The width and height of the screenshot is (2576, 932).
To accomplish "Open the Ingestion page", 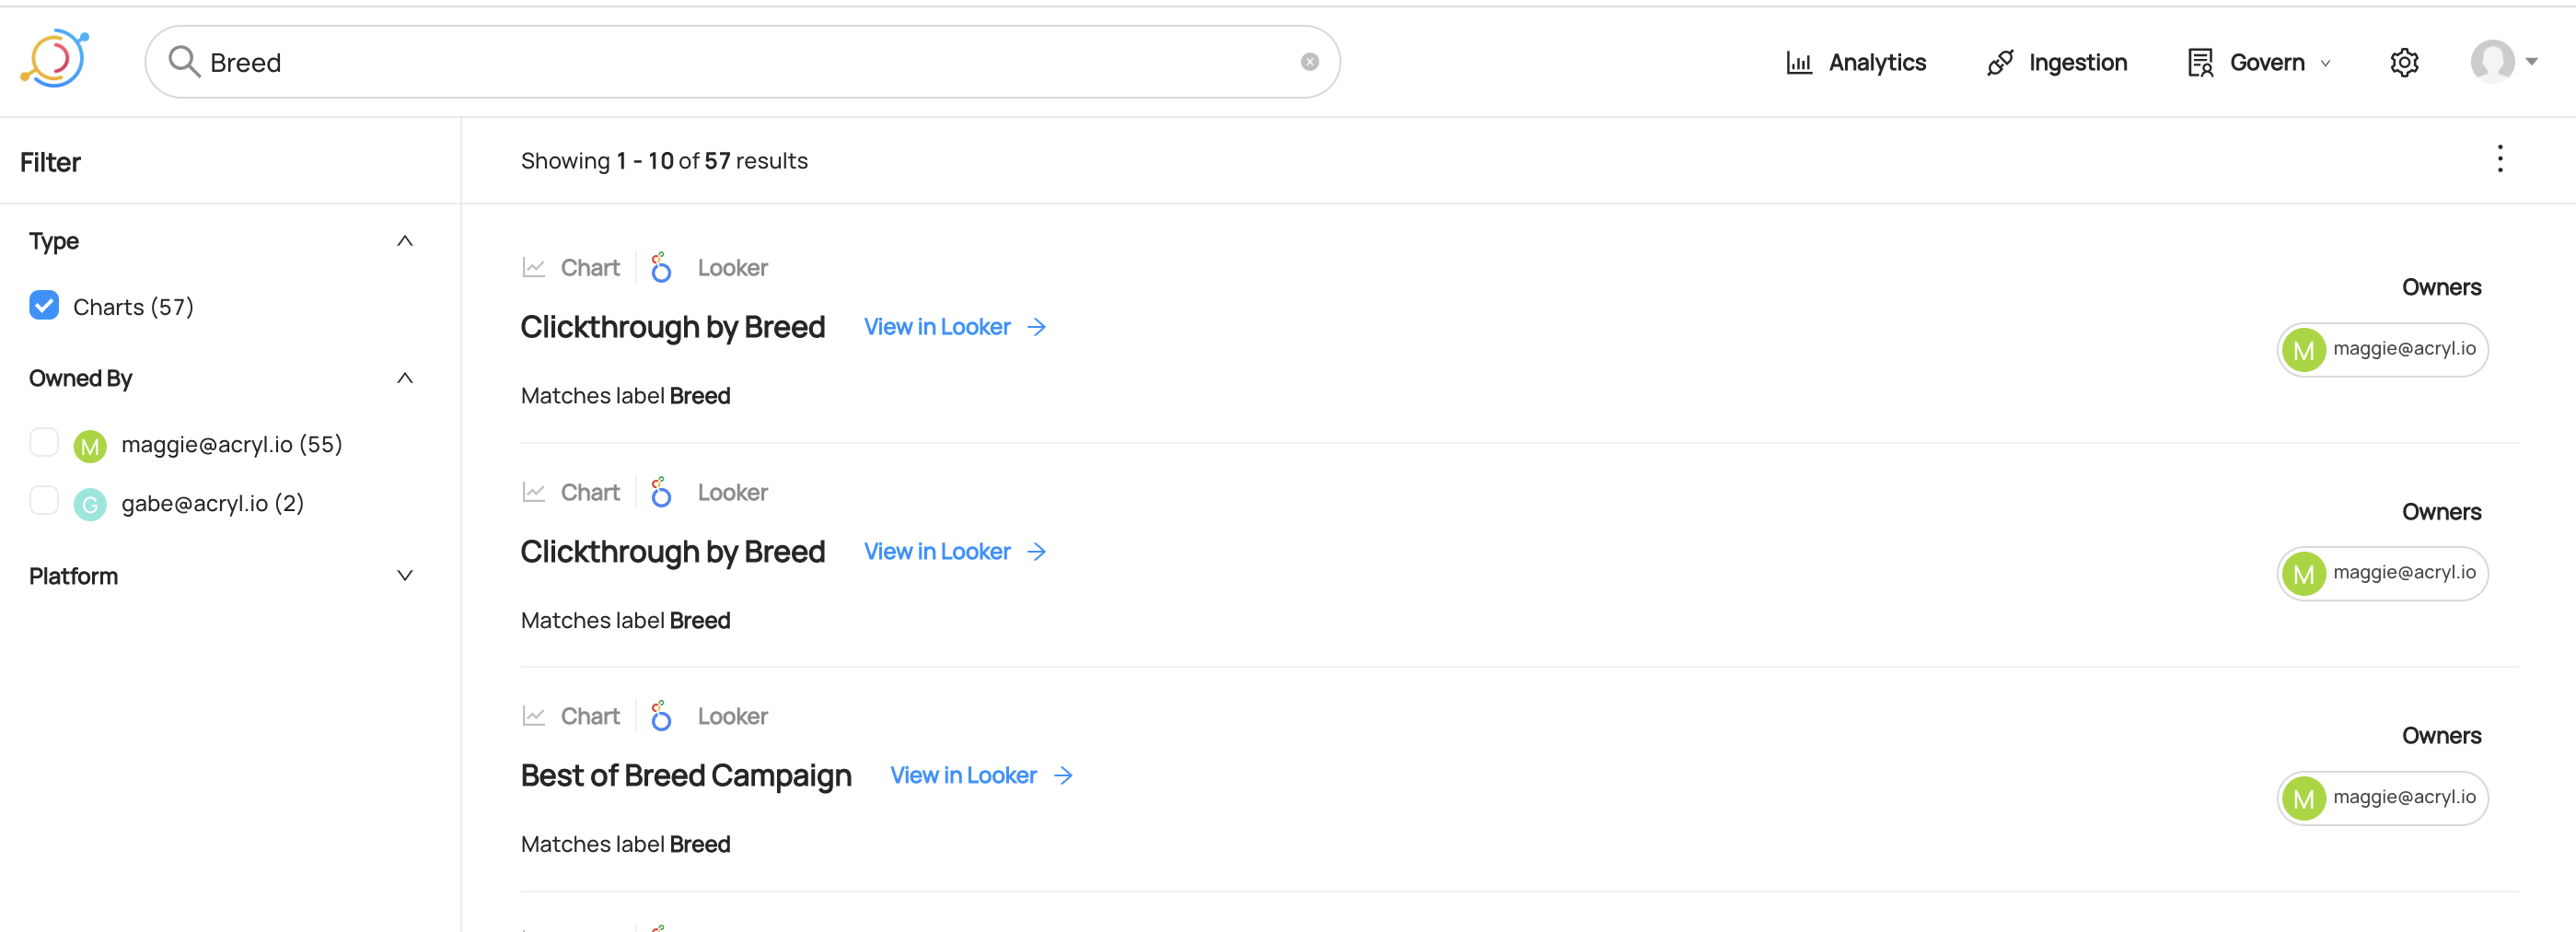I will click(x=2057, y=62).
